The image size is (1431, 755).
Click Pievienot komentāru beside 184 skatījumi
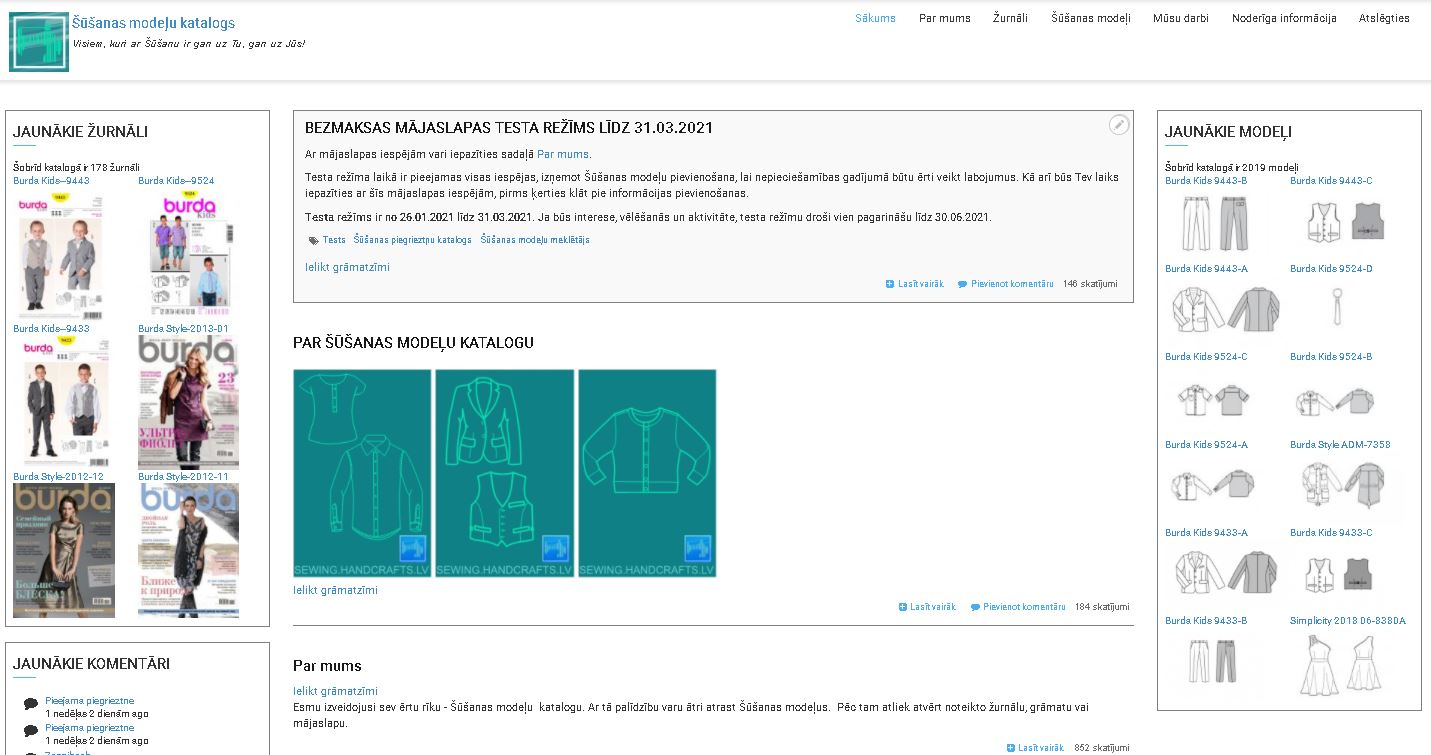[1018, 607]
